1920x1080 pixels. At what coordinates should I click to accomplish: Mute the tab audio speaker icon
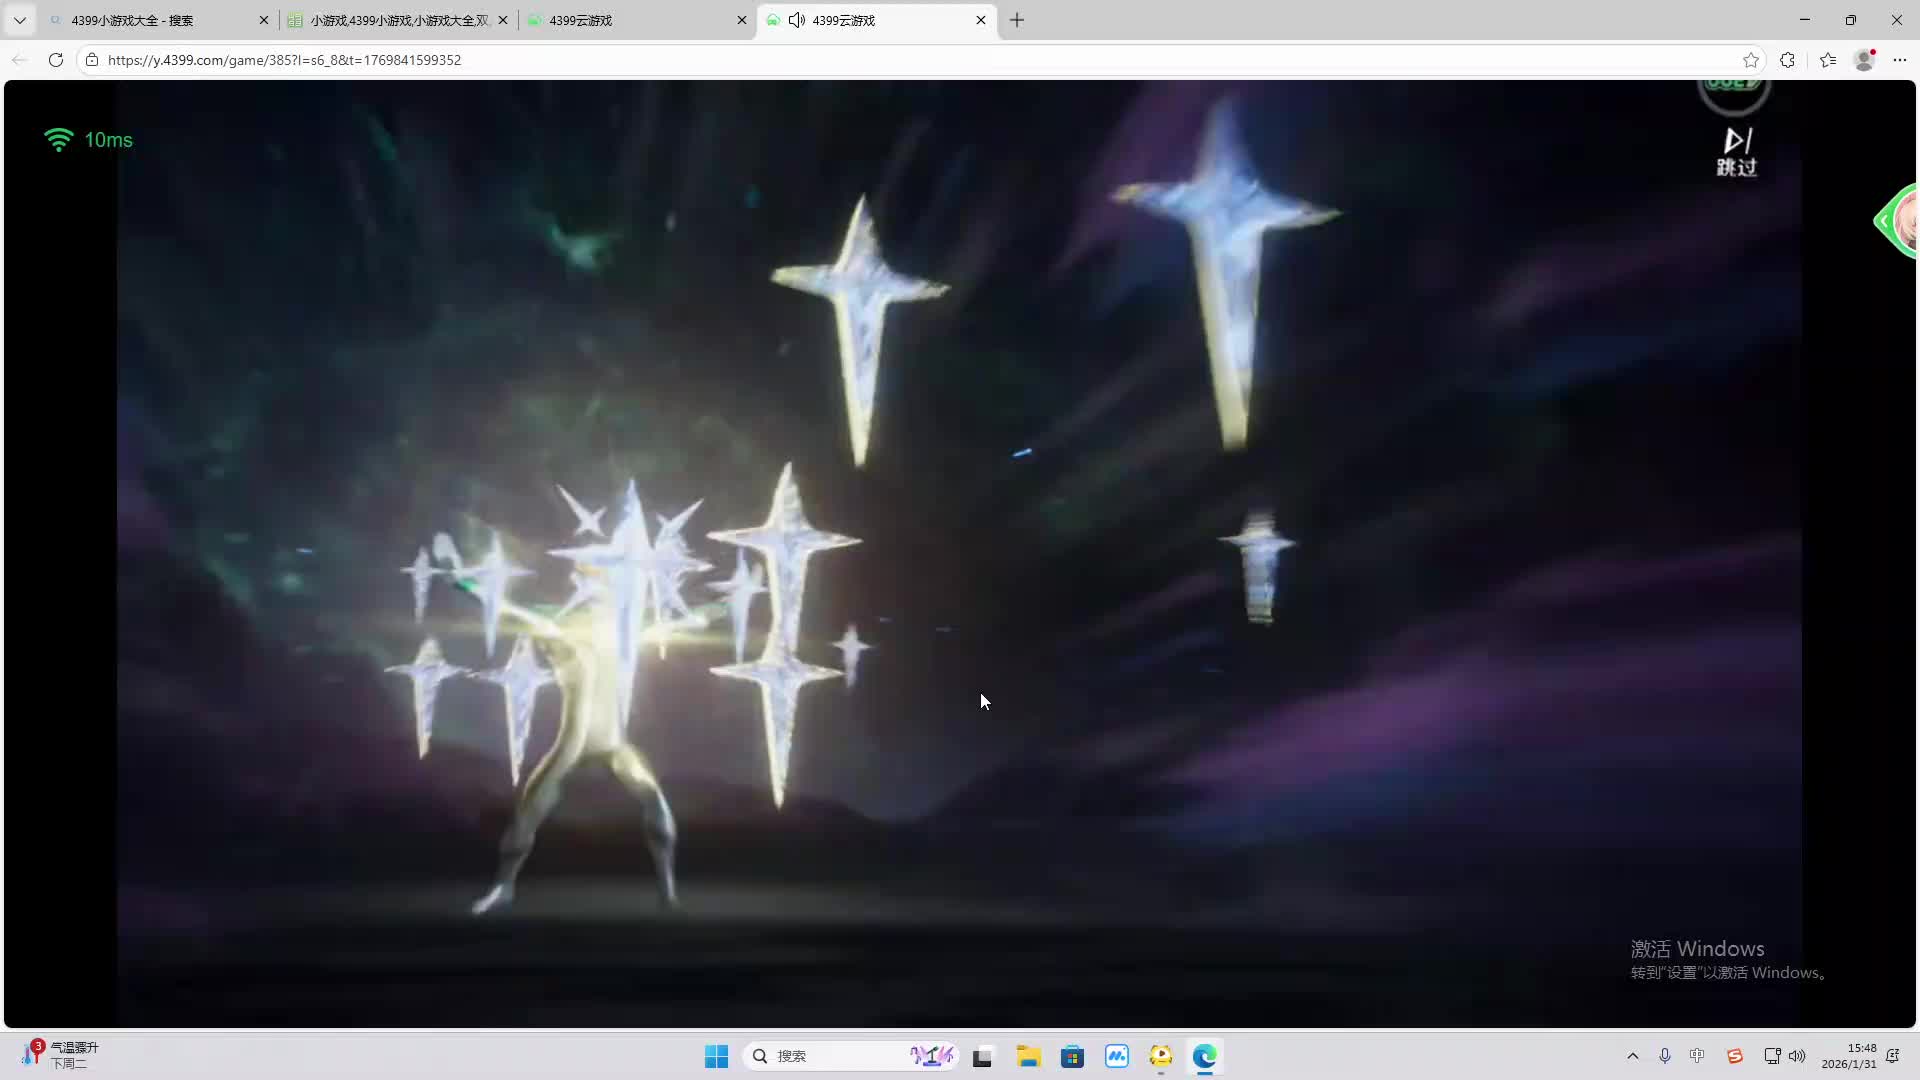[797, 20]
